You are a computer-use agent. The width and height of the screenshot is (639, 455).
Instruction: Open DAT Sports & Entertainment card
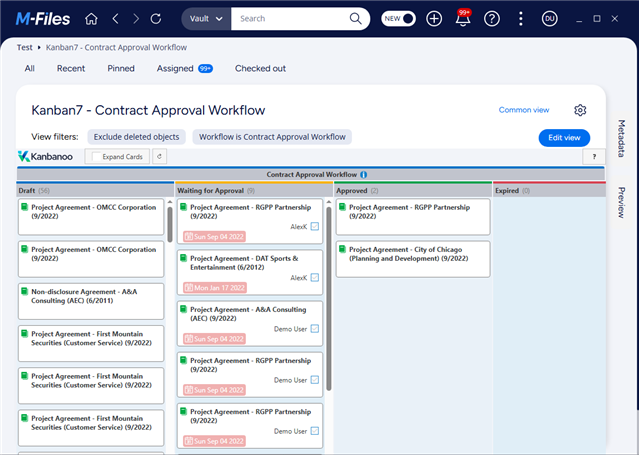point(250,272)
